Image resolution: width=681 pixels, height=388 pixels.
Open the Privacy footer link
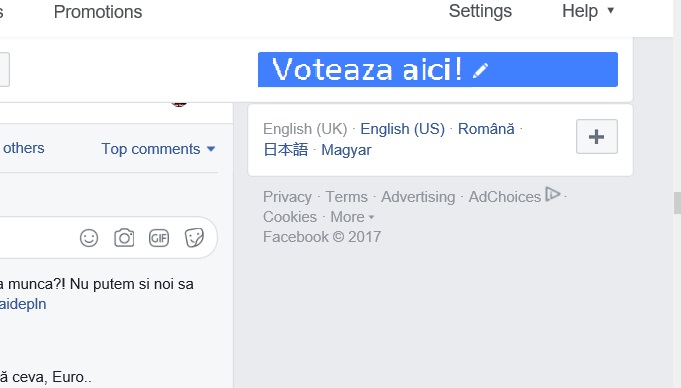[288, 197]
